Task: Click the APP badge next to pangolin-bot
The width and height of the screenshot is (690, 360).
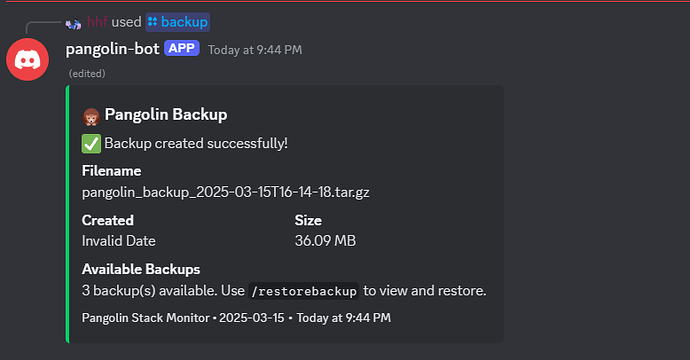Action: pos(182,48)
